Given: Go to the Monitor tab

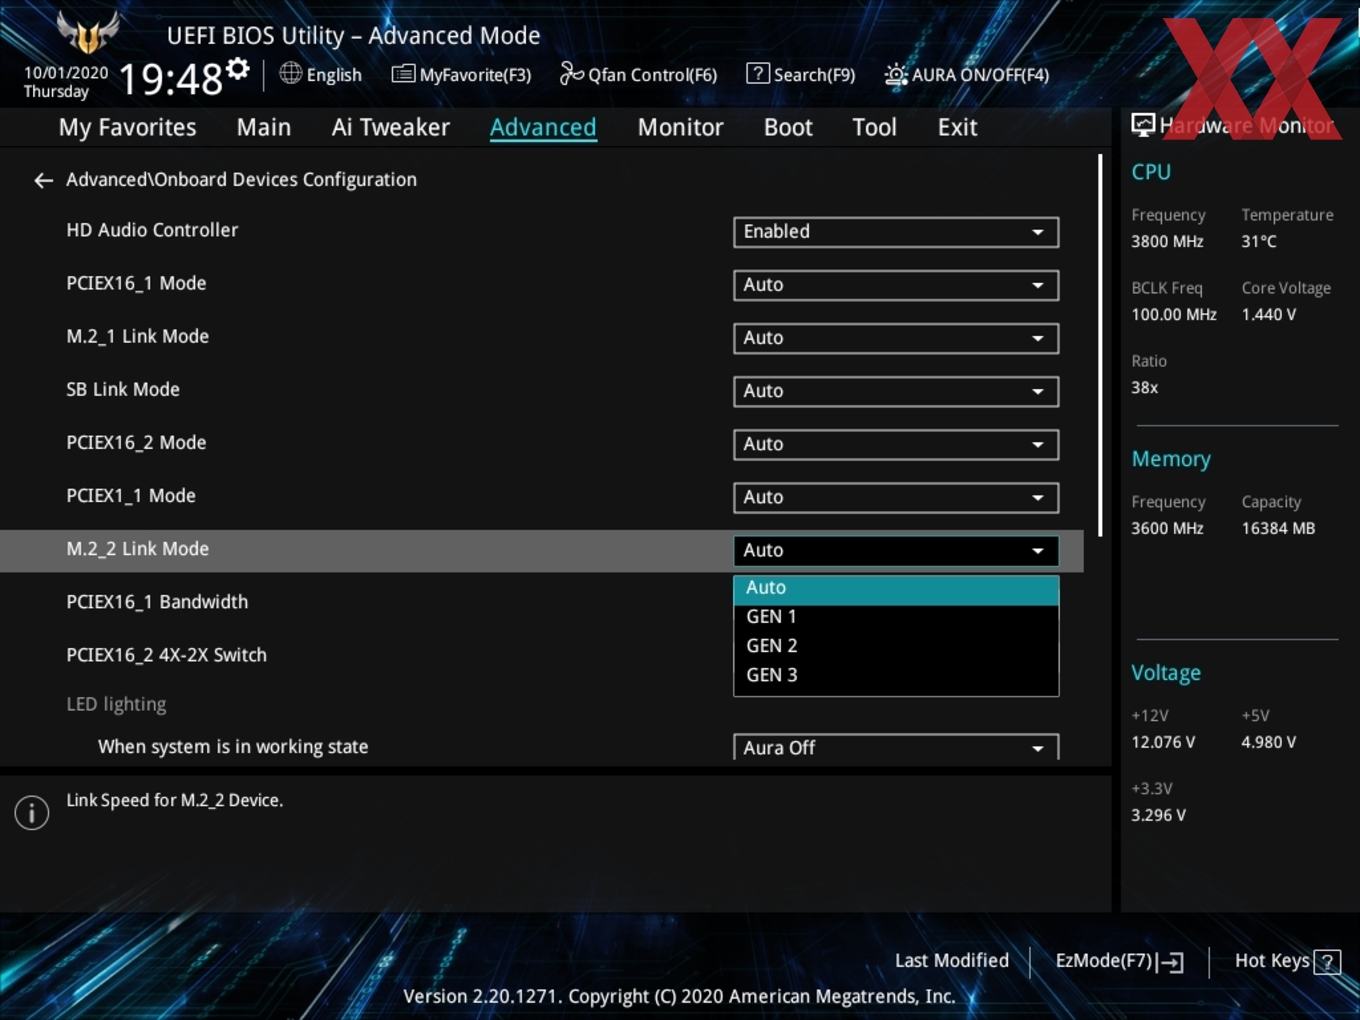Looking at the screenshot, I should [x=680, y=127].
